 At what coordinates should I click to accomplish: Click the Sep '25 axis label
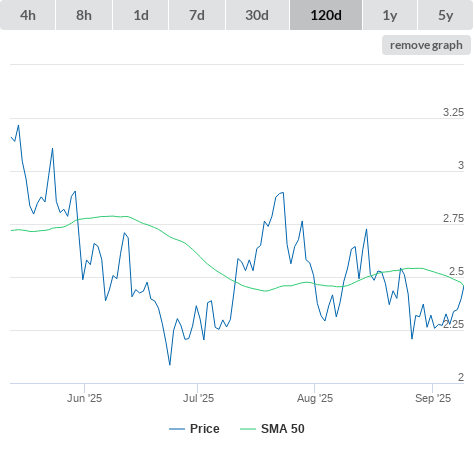coord(433,398)
